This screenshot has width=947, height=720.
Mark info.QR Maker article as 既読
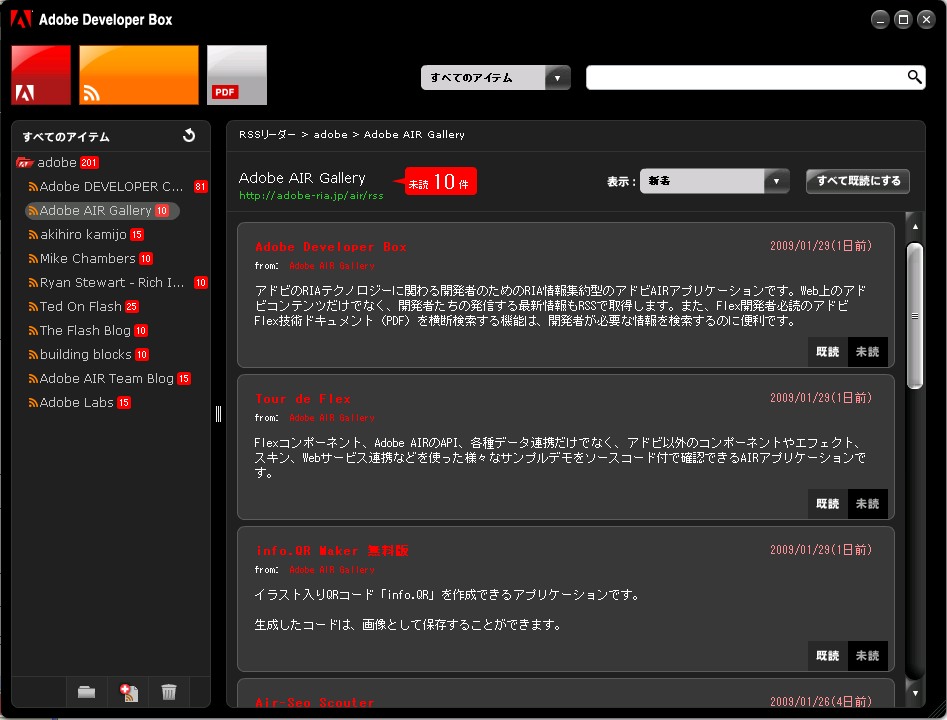[827, 656]
